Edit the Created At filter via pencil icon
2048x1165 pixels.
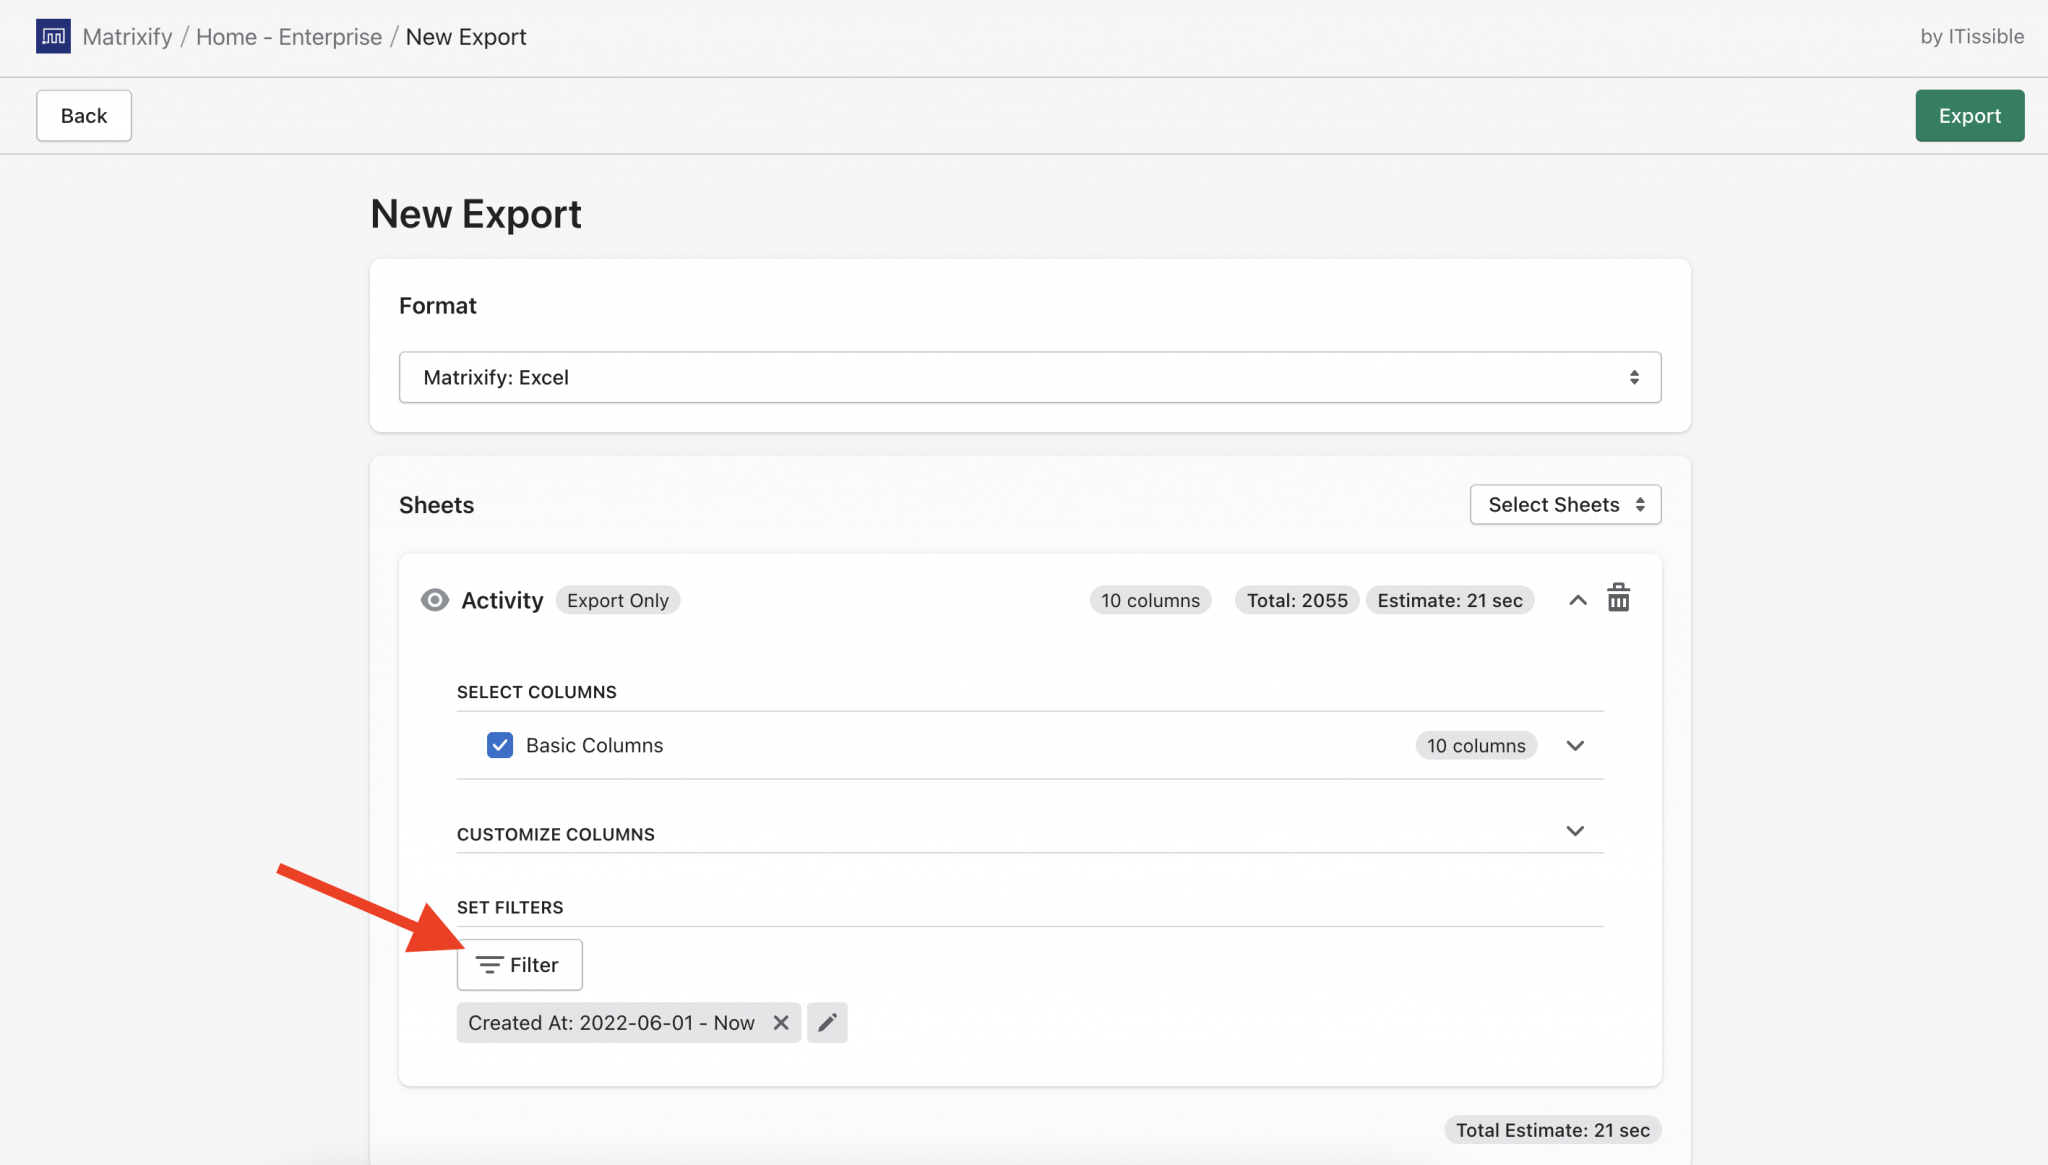pyautogui.click(x=826, y=1022)
